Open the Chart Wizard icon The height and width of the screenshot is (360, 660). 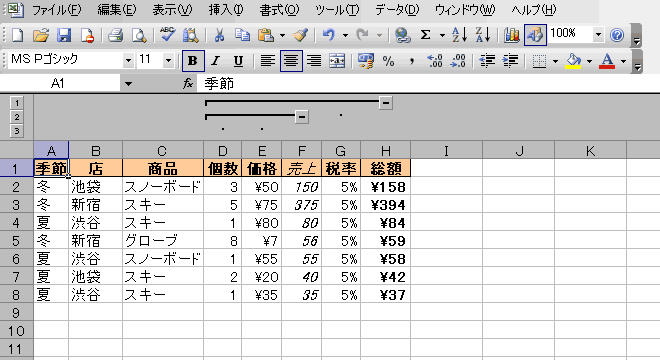[x=511, y=35]
